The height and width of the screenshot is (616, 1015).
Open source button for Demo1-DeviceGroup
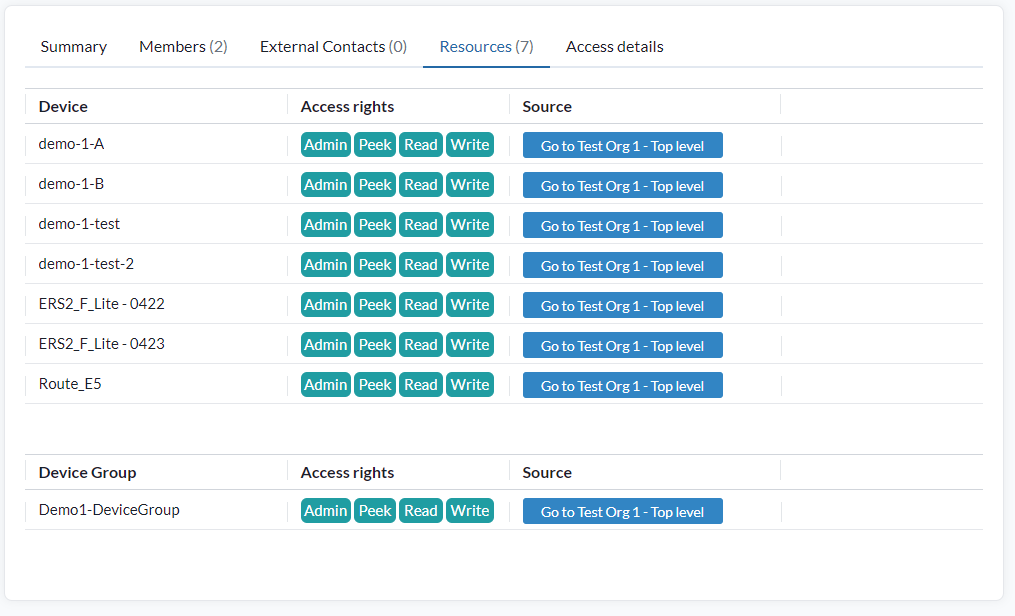[x=623, y=511]
